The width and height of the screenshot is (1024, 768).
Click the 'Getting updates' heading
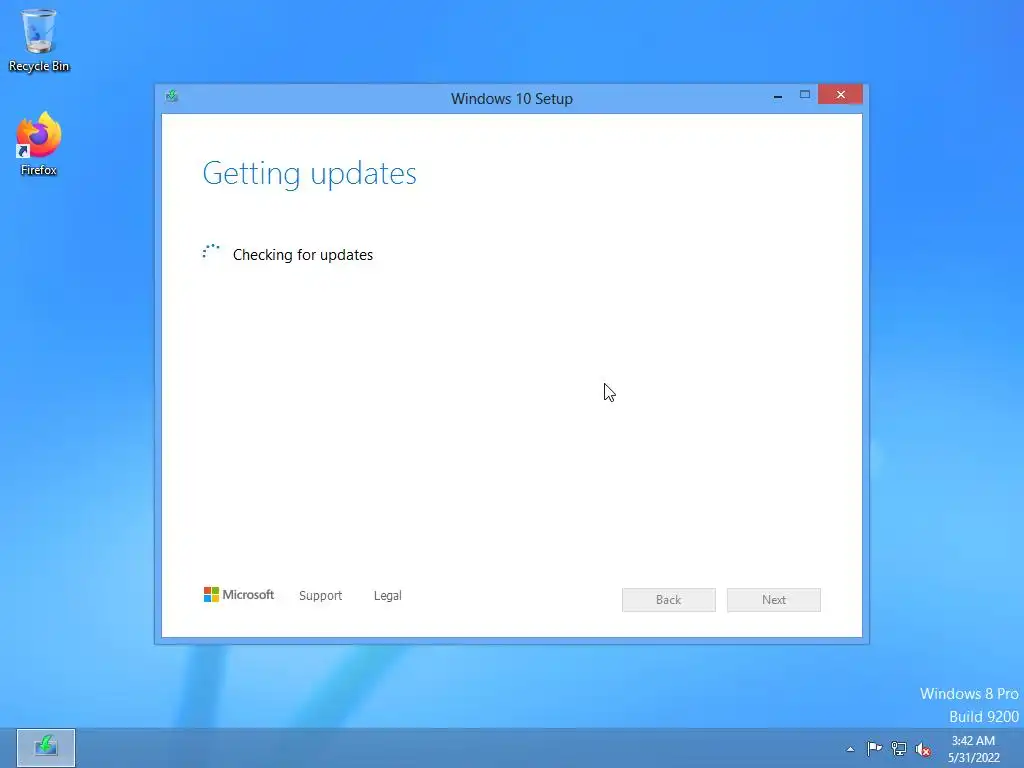pyautogui.click(x=310, y=174)
